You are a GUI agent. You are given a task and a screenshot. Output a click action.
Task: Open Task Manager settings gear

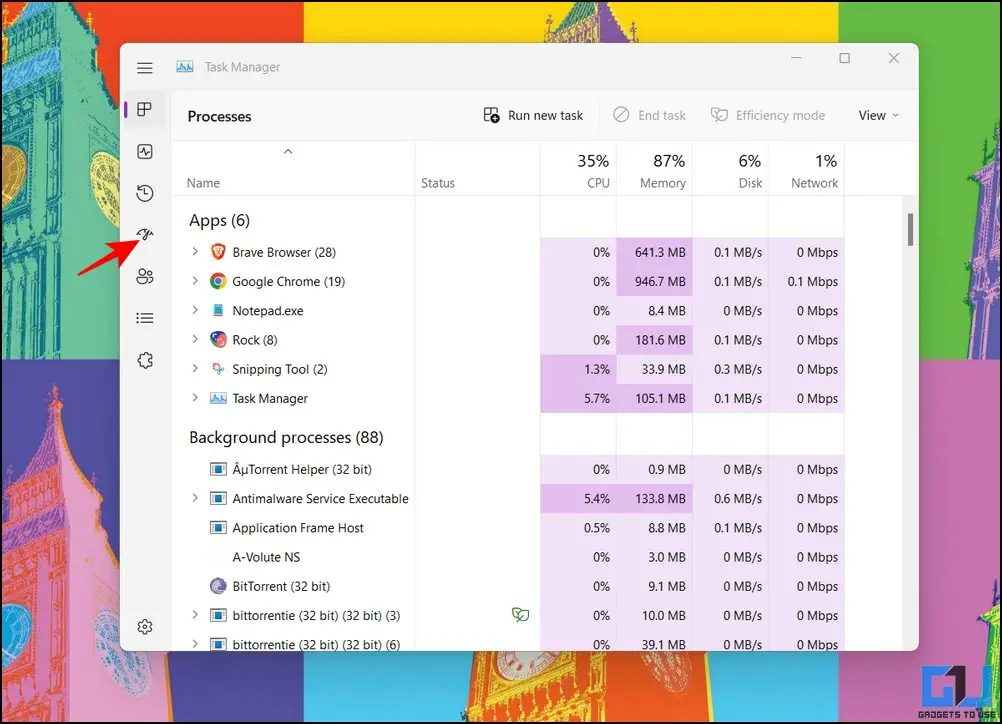click(144, 627)
